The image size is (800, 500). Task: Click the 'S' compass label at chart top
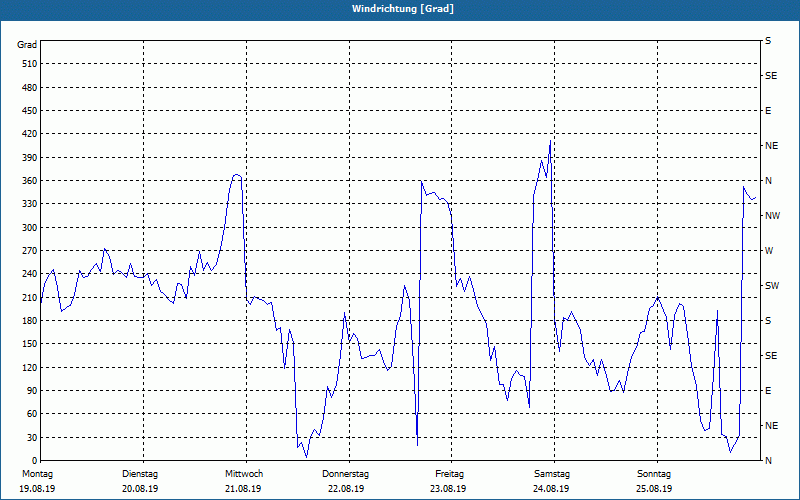coord(768,41)
